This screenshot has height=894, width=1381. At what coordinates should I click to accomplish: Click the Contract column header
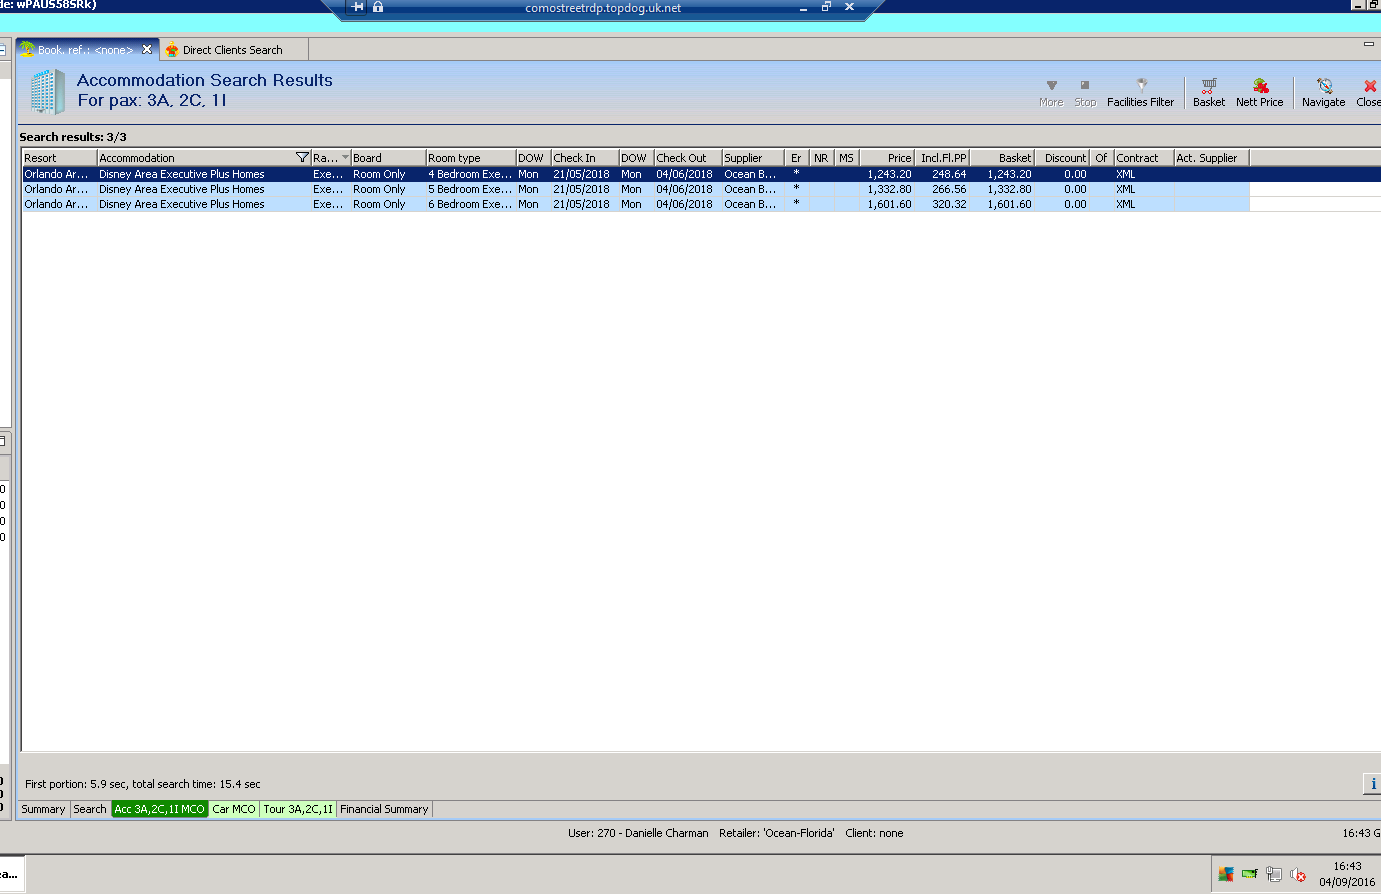(1144, 158)
